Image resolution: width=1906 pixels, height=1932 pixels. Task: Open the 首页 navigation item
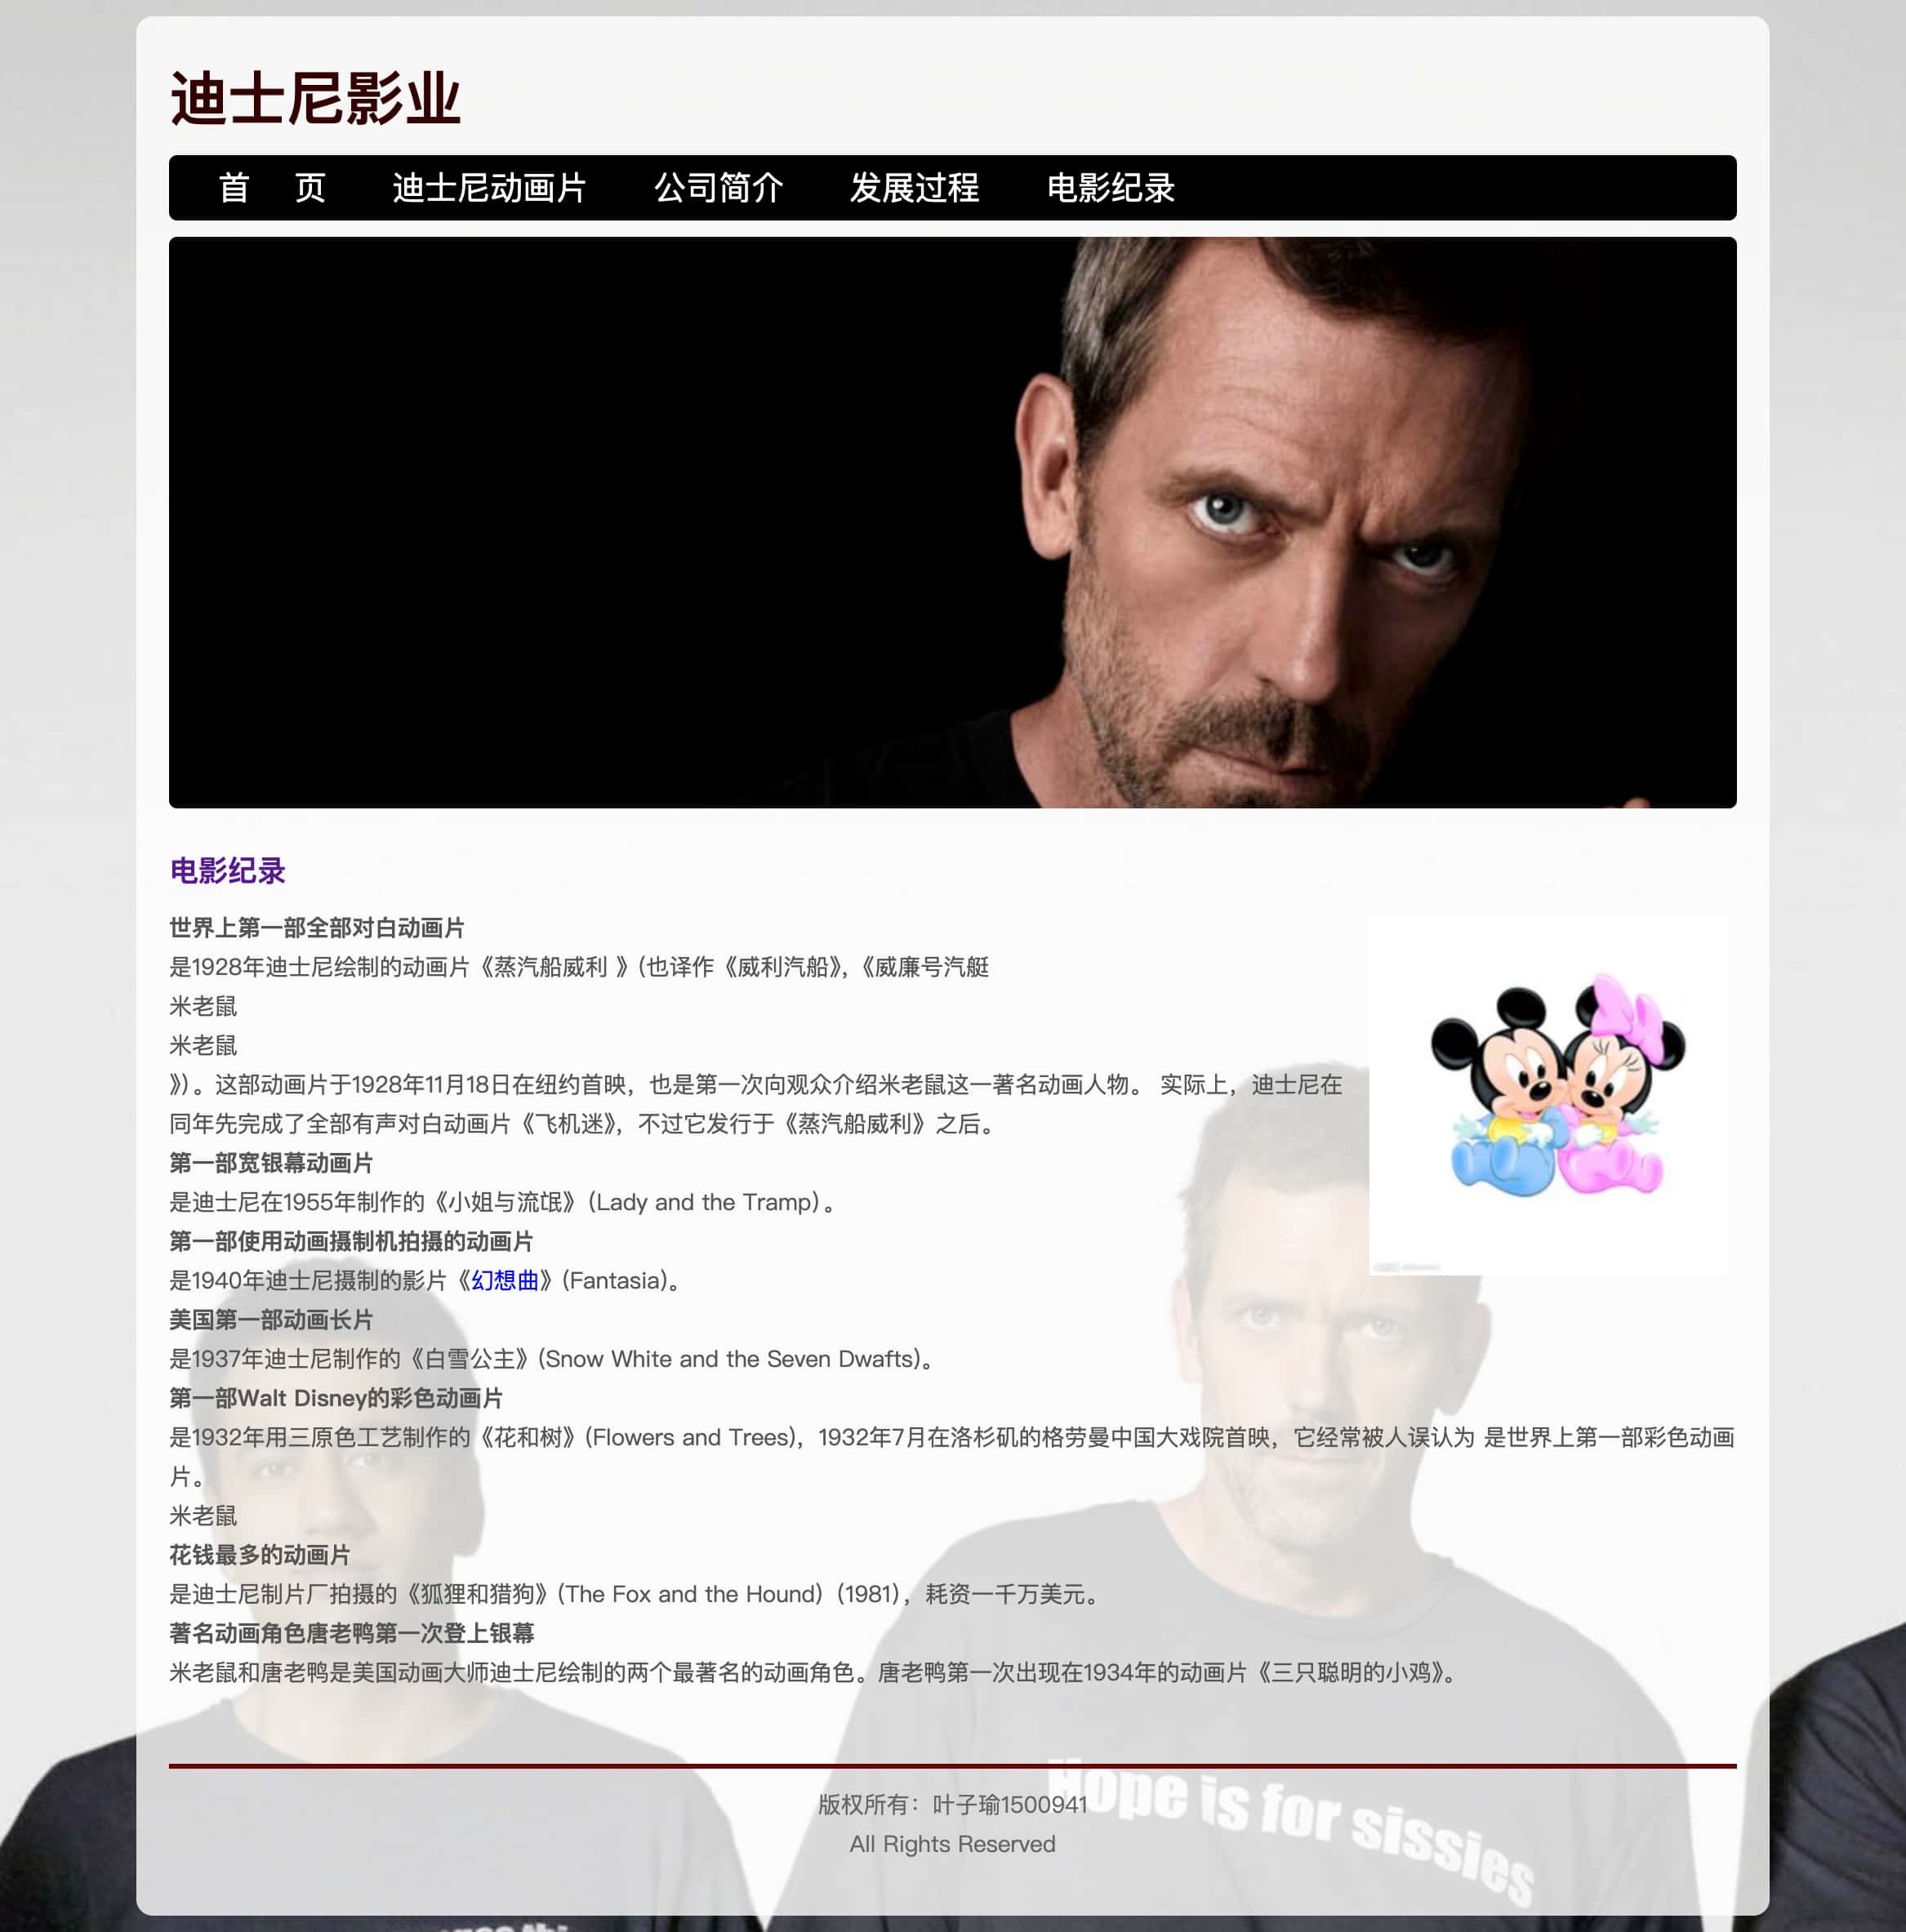pos(272,188)
